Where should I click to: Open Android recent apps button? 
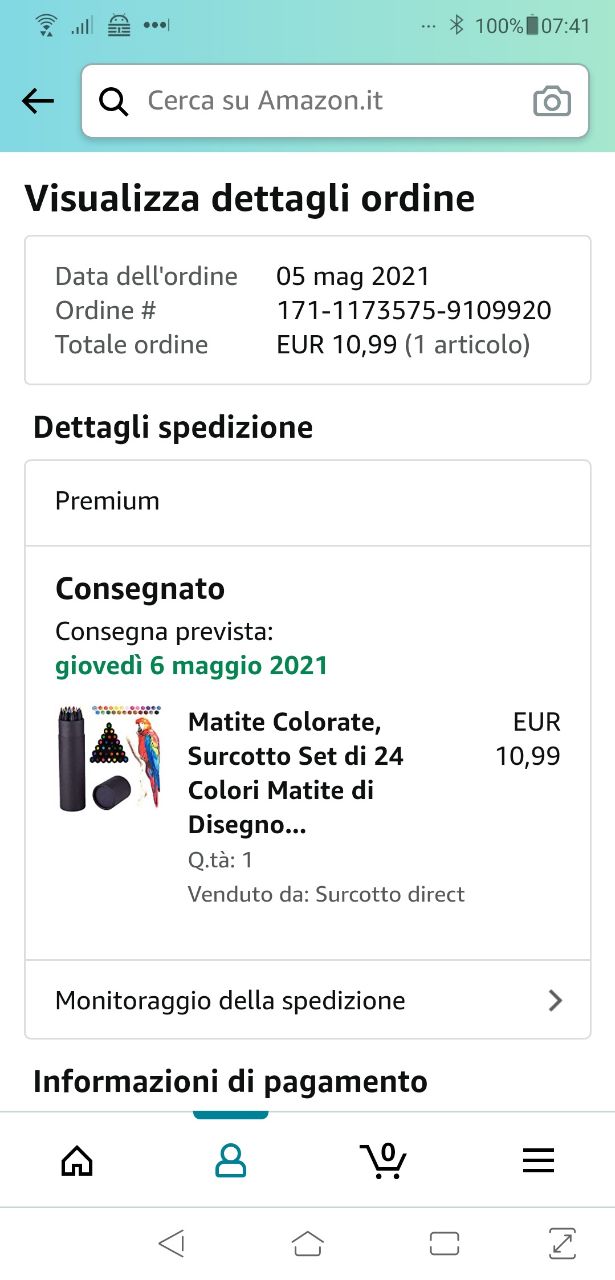[443, 1243]
